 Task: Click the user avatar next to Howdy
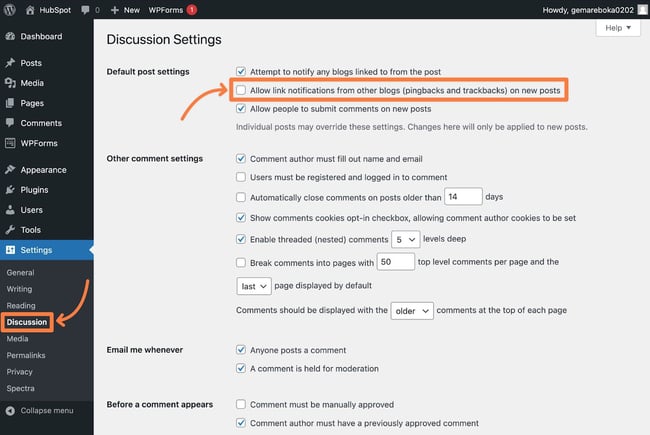coord(642,10)
